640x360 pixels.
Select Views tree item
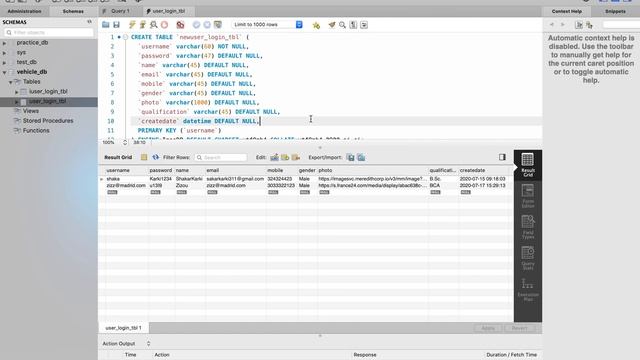tap(31, 111)
